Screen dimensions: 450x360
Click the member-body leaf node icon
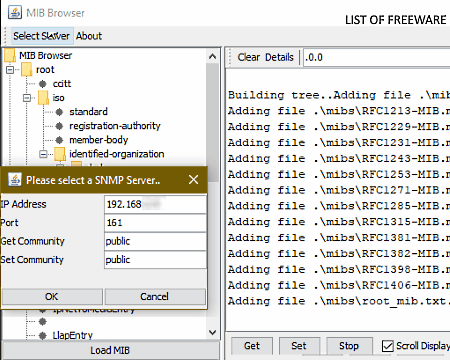(x=59, y=140)
